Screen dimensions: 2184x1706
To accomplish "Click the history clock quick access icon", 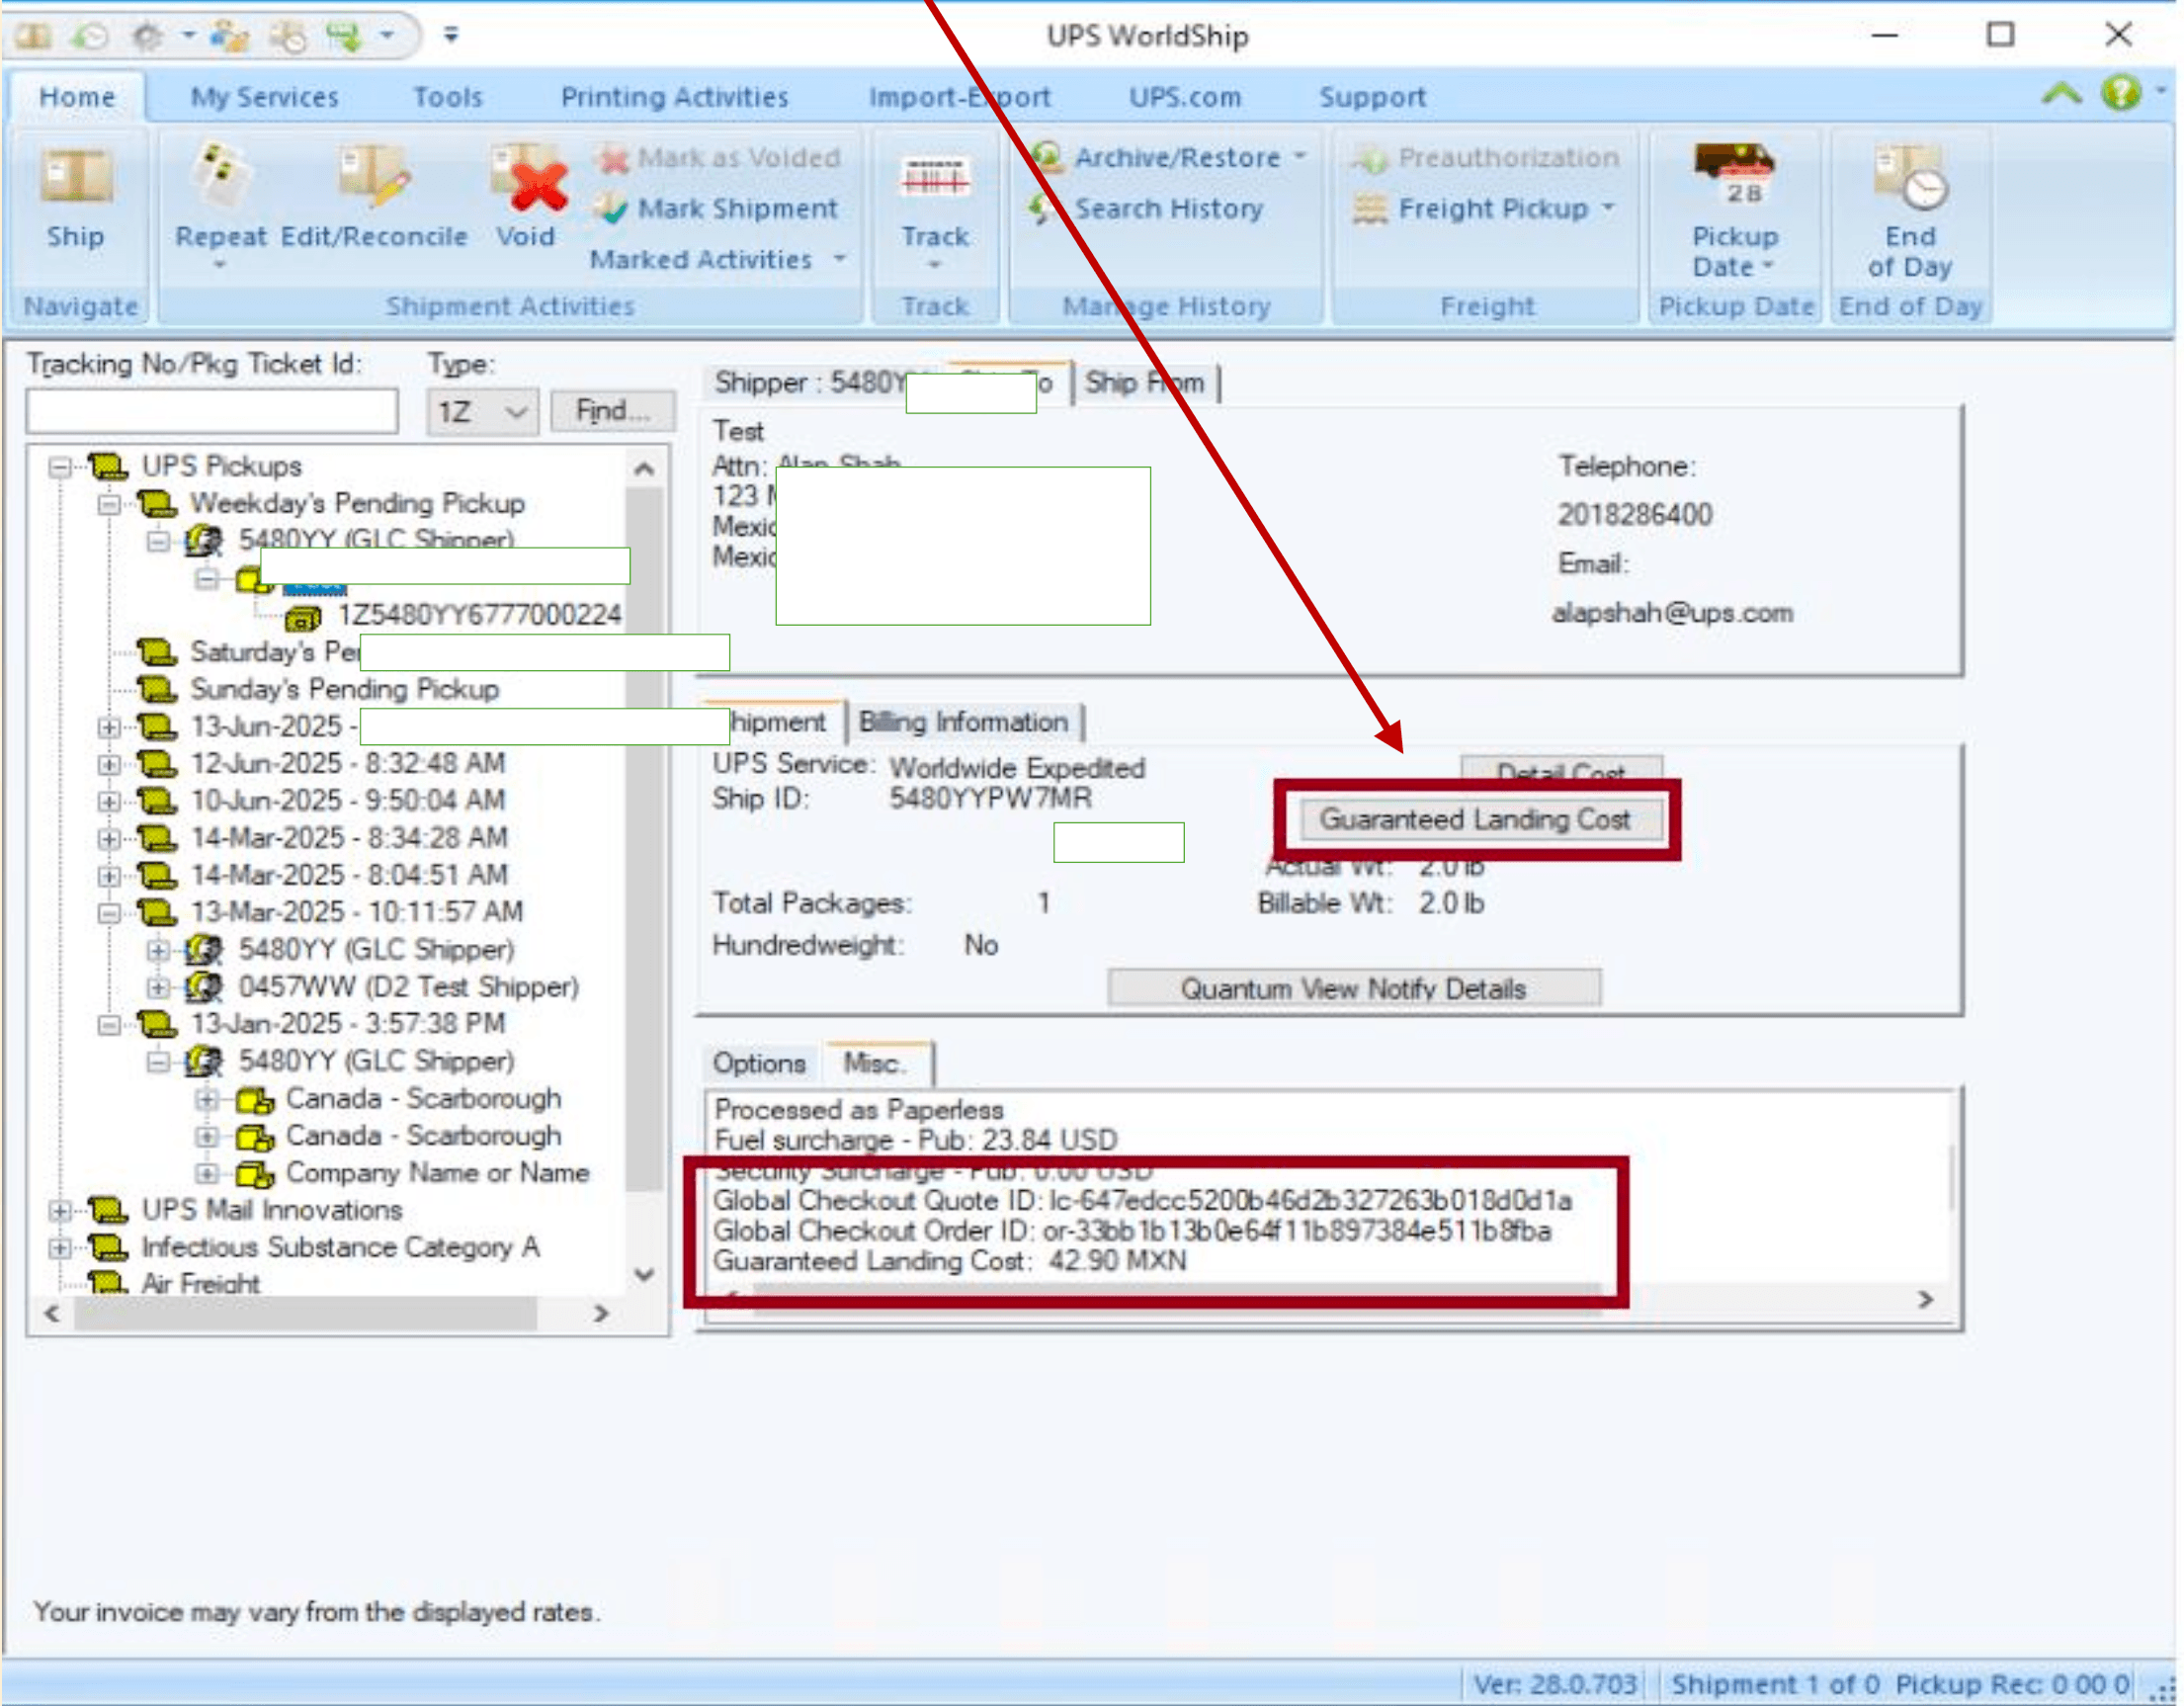I will (90, 37).
